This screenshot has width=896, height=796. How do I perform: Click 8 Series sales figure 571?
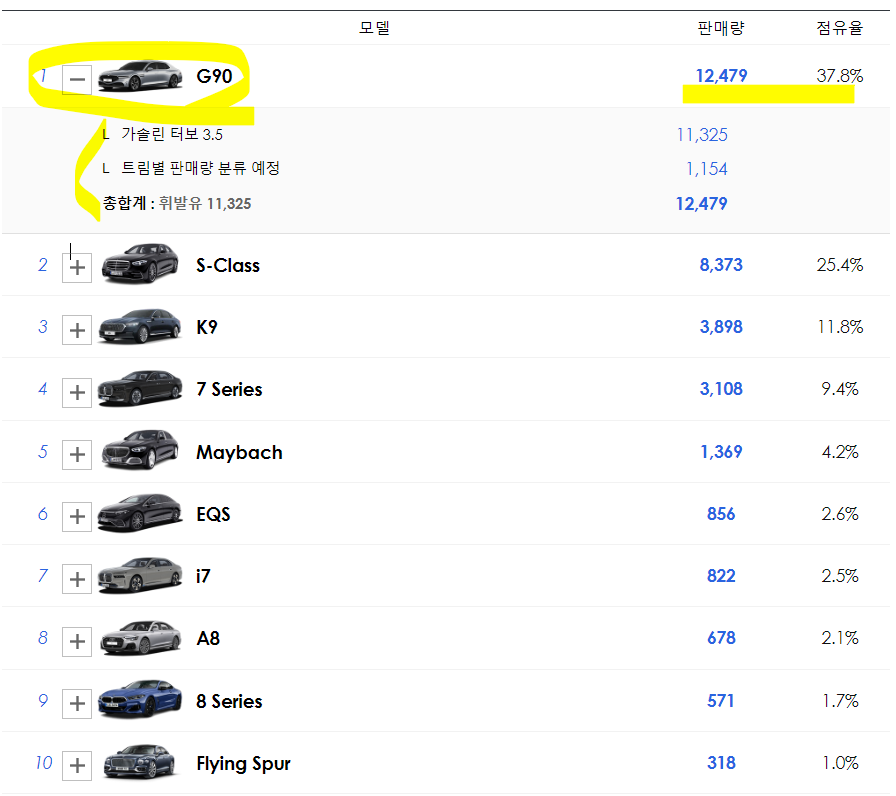click(721, 701)
